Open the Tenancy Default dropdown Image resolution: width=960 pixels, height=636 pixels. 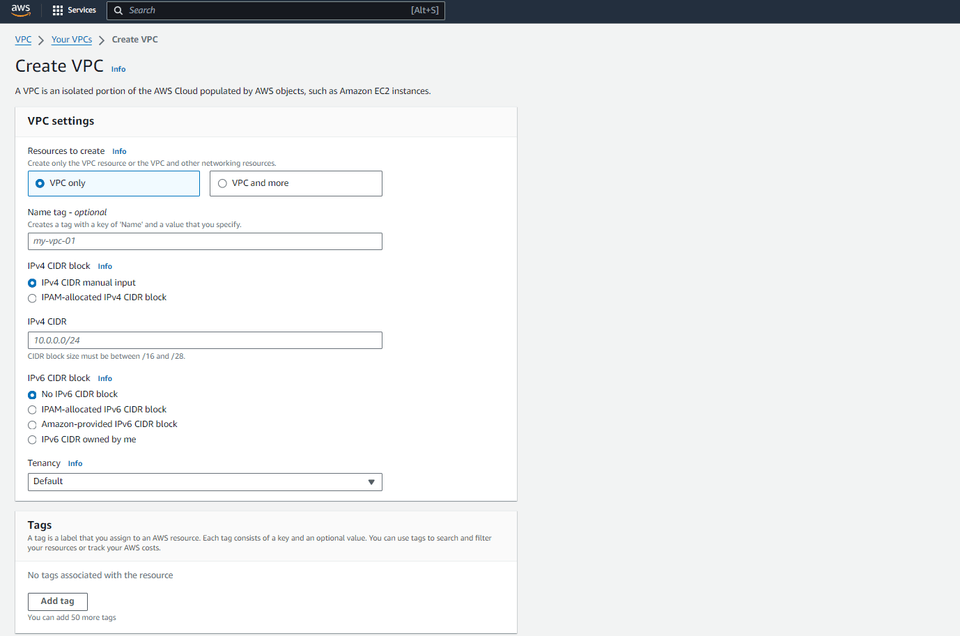point(205,482)
